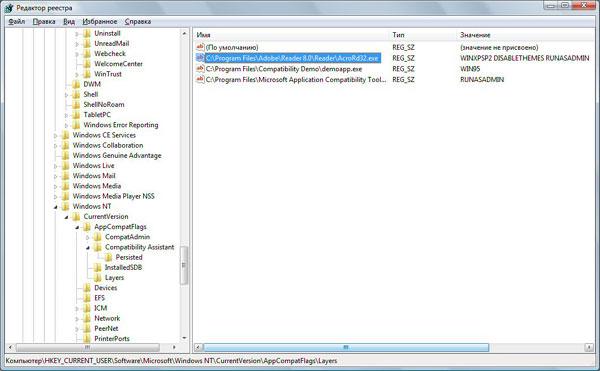Click the string icon of the (По умолчанию) value

point(200,47)
